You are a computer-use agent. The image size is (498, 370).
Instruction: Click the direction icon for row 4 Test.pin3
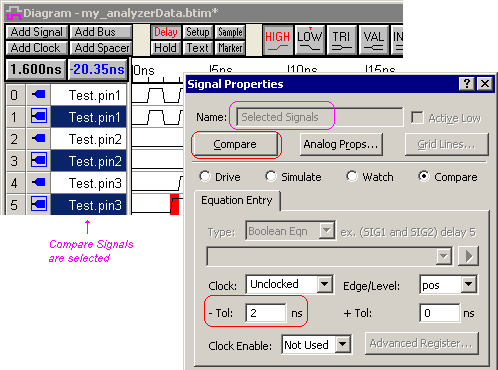click(39, 183)
